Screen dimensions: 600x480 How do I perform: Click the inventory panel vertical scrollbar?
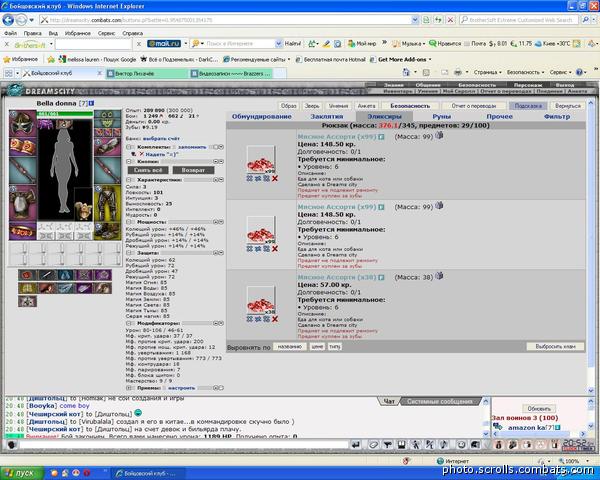coord(590,245)
